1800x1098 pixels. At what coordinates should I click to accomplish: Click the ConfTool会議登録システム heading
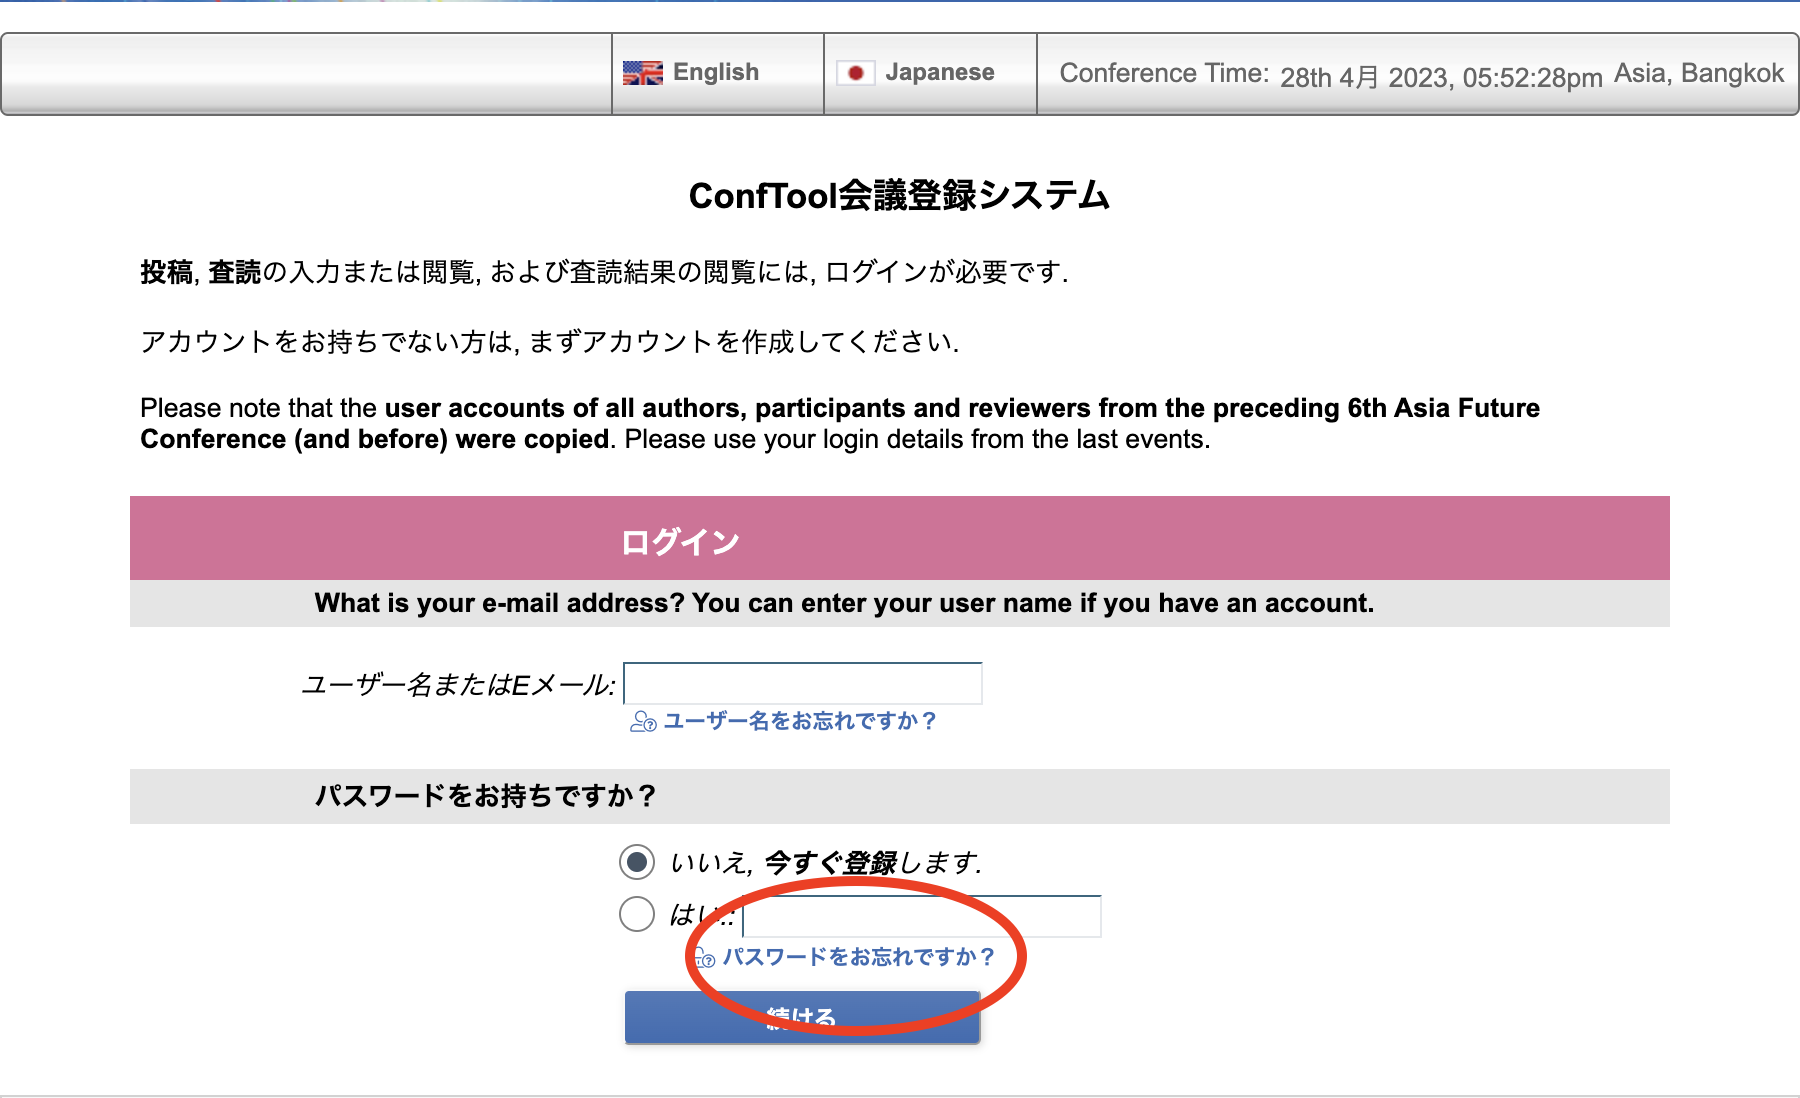point(899,195)
